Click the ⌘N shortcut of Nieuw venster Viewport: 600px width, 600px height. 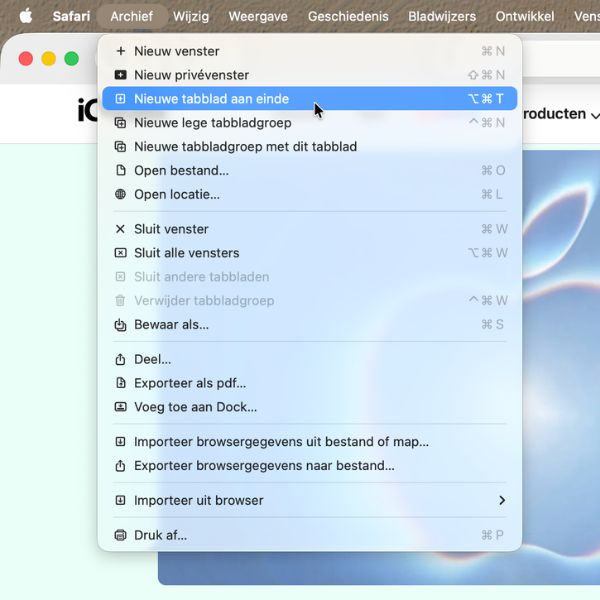click(493, 51)
